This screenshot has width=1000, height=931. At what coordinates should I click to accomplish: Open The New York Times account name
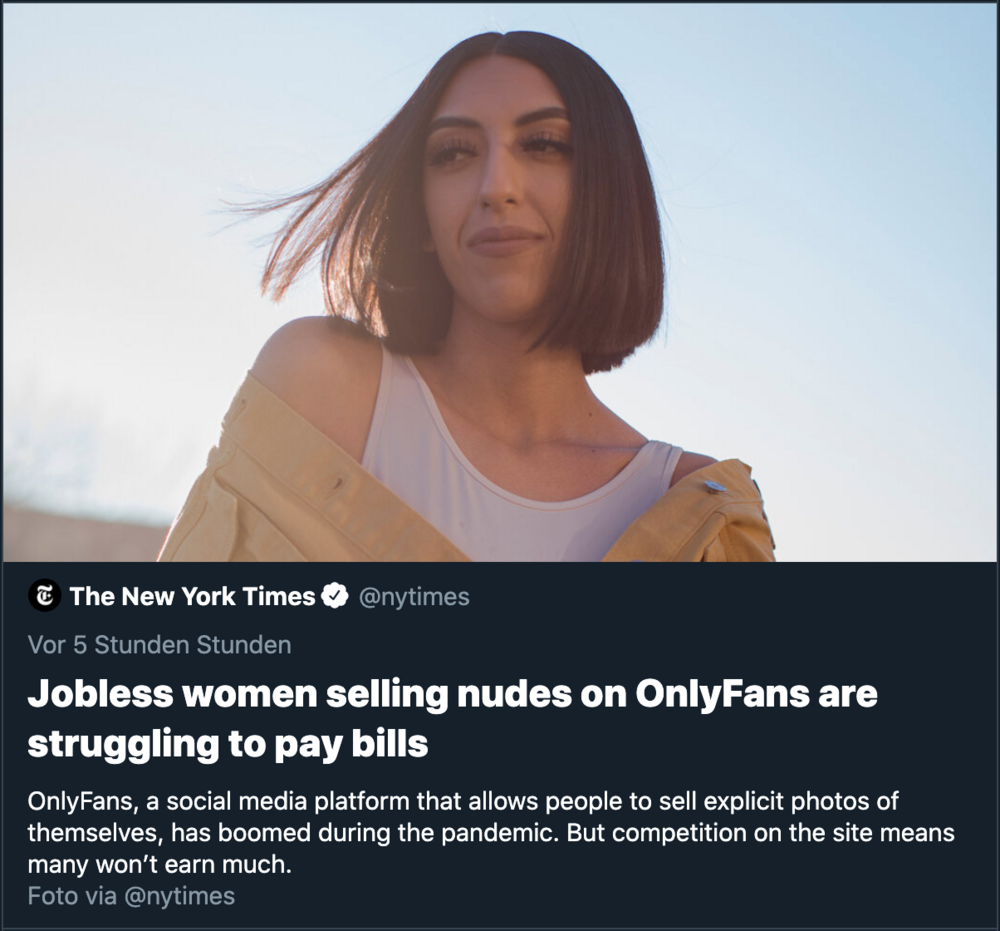point(192,597)
